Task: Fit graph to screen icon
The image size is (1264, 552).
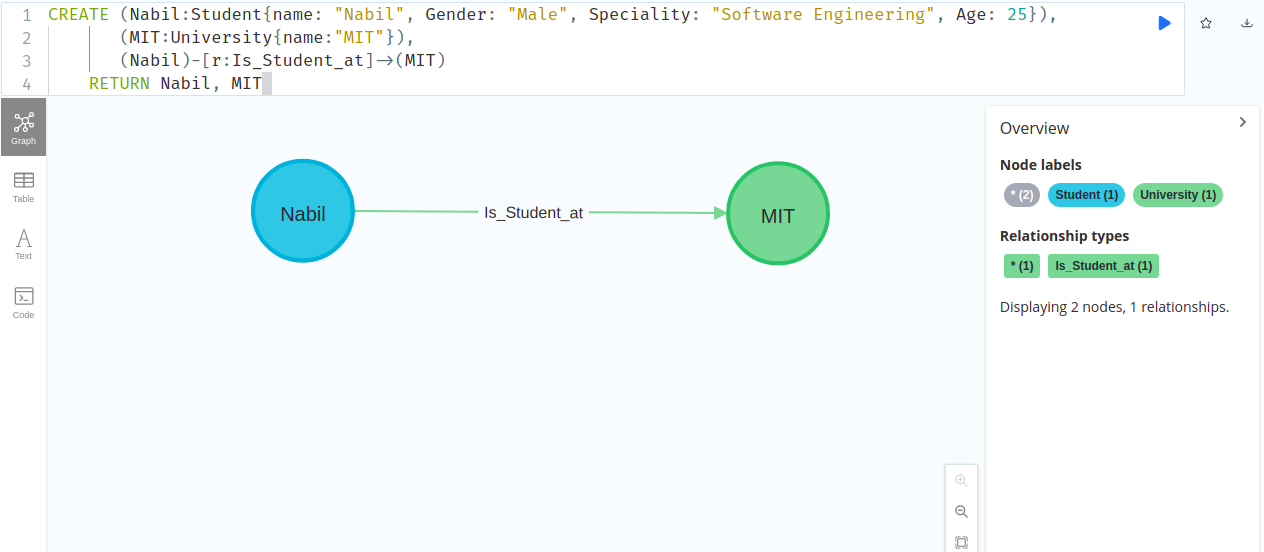Action: click(x=961, y=542)
